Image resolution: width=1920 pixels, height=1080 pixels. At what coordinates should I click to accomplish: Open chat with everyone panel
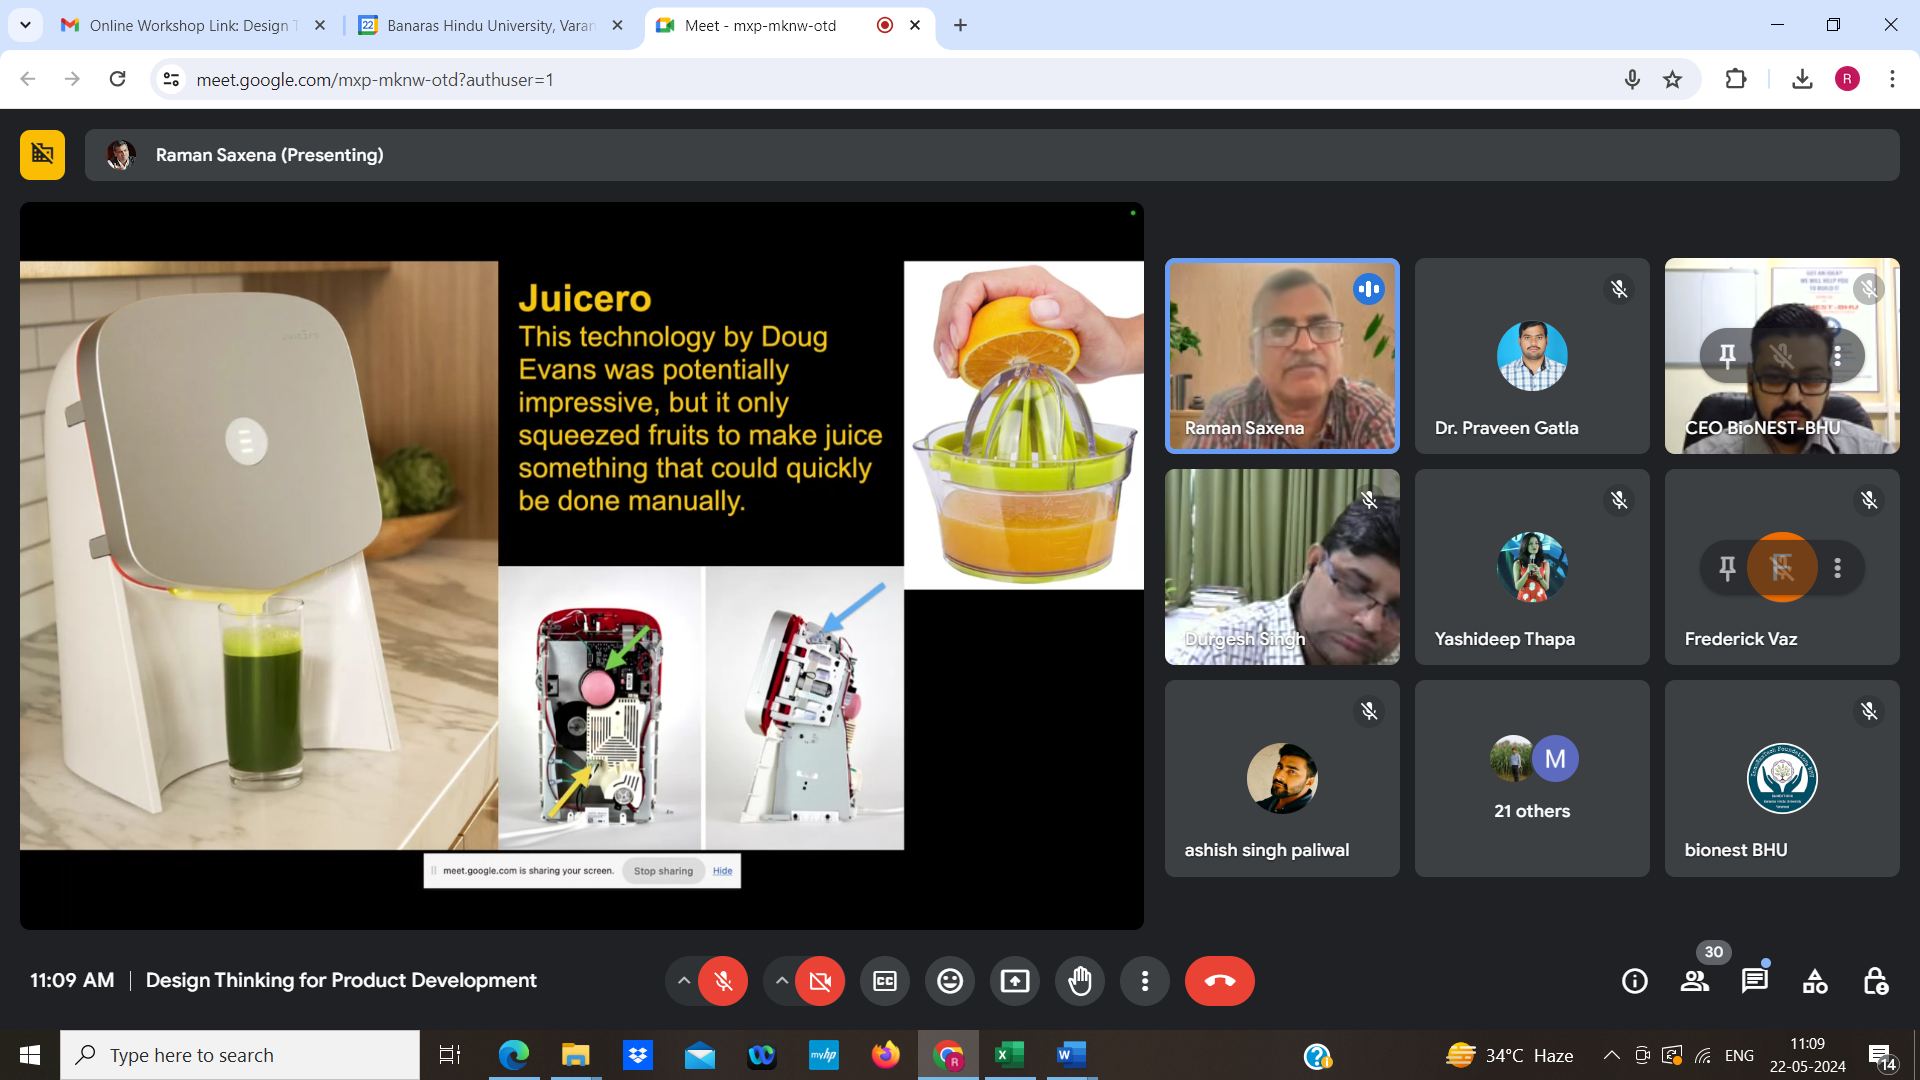(1755, 981)
